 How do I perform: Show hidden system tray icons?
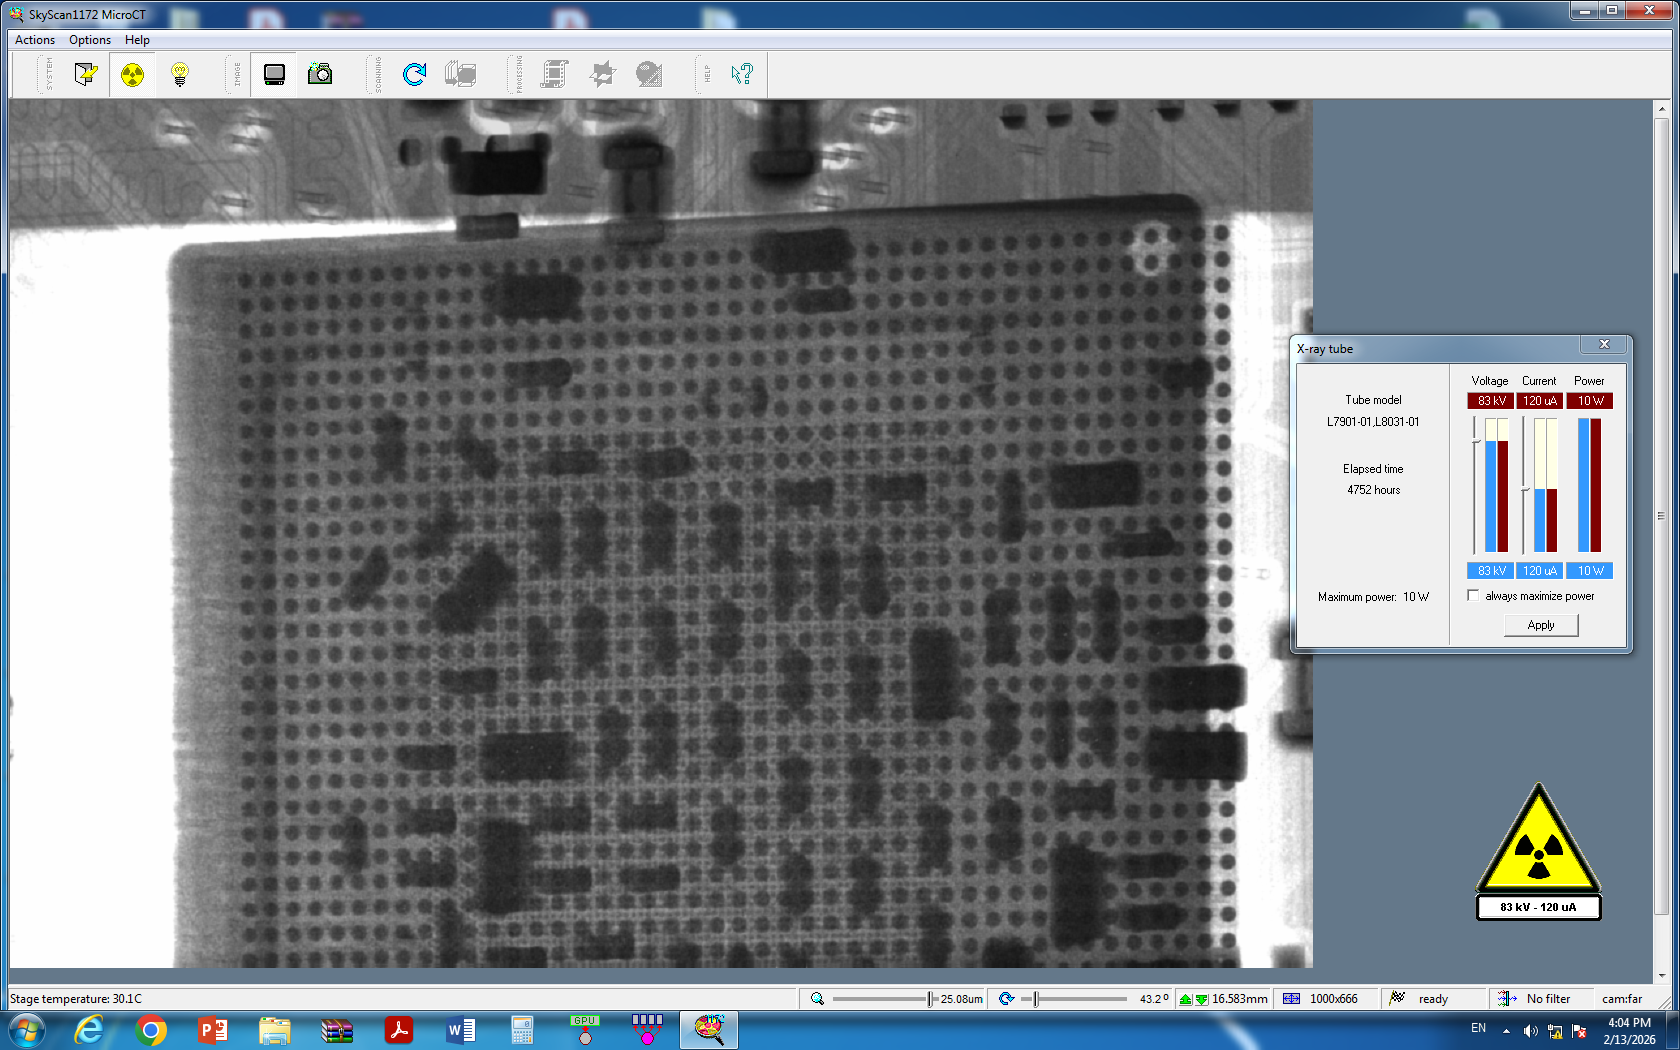(1506, 1031)
